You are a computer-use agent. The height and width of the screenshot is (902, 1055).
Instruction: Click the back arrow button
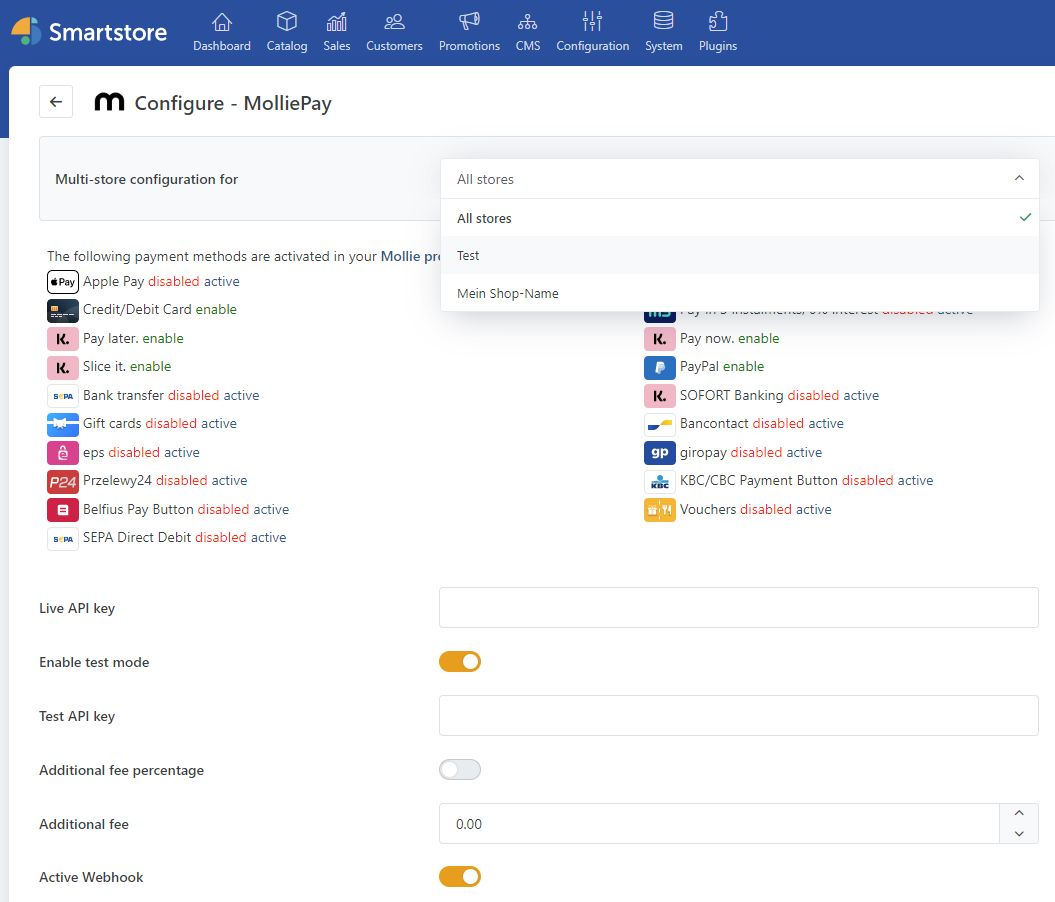[x=56, y=102]
